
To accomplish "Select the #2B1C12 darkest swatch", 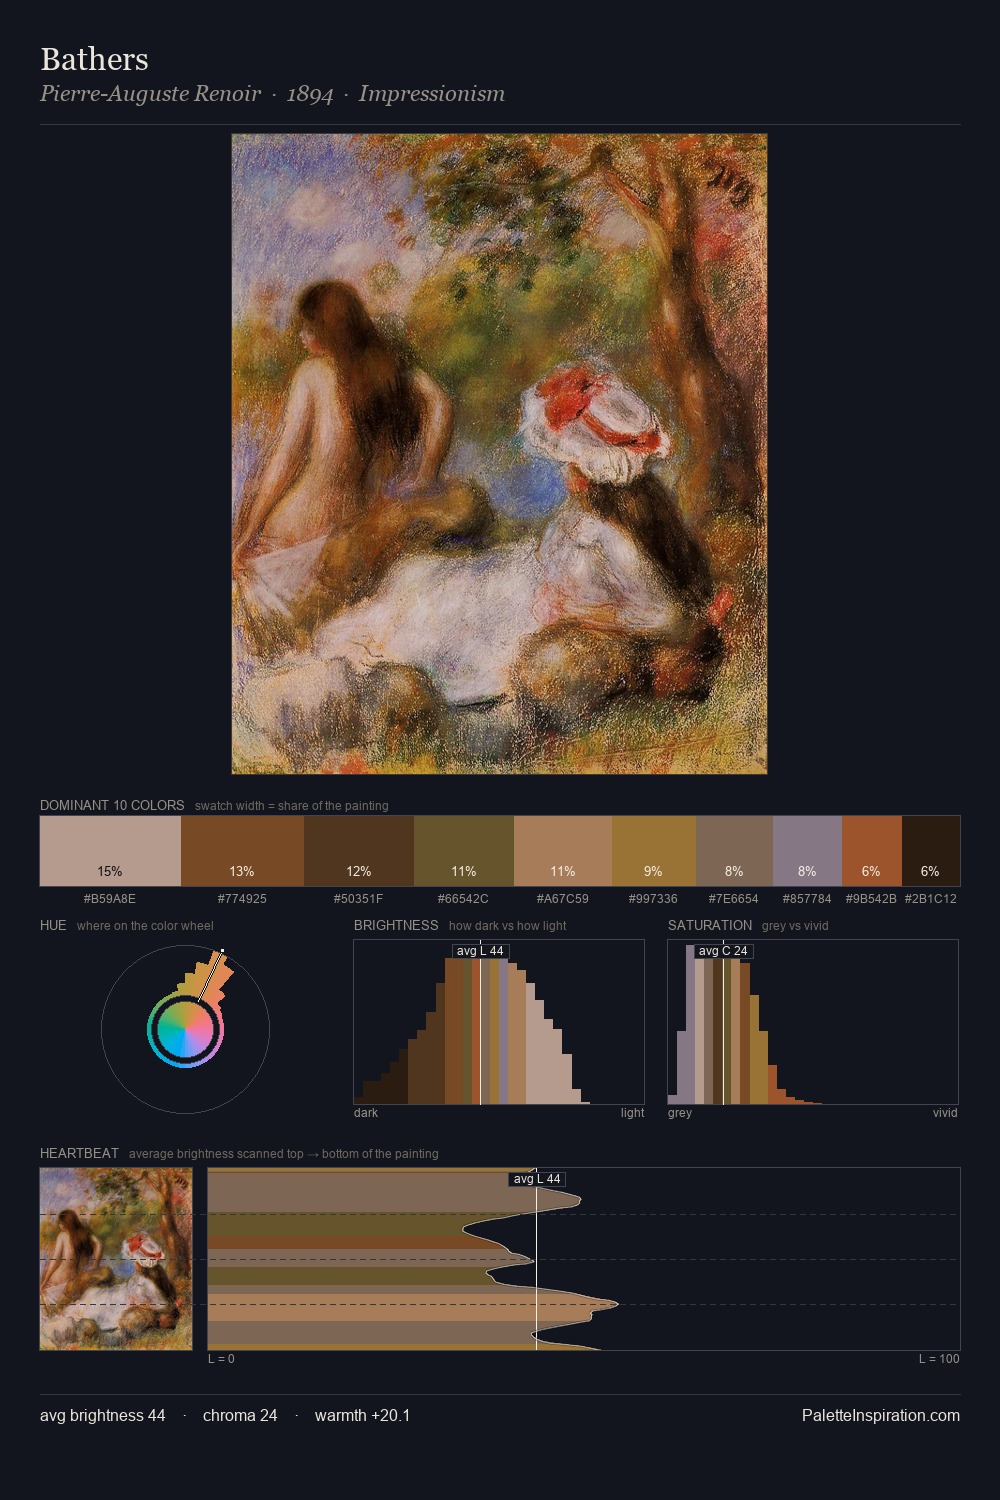I will [x=931, y=851].
